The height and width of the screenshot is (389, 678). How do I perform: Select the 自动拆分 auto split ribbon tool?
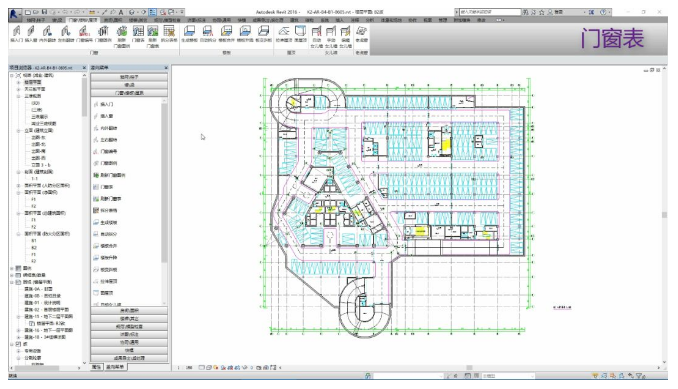208,34
